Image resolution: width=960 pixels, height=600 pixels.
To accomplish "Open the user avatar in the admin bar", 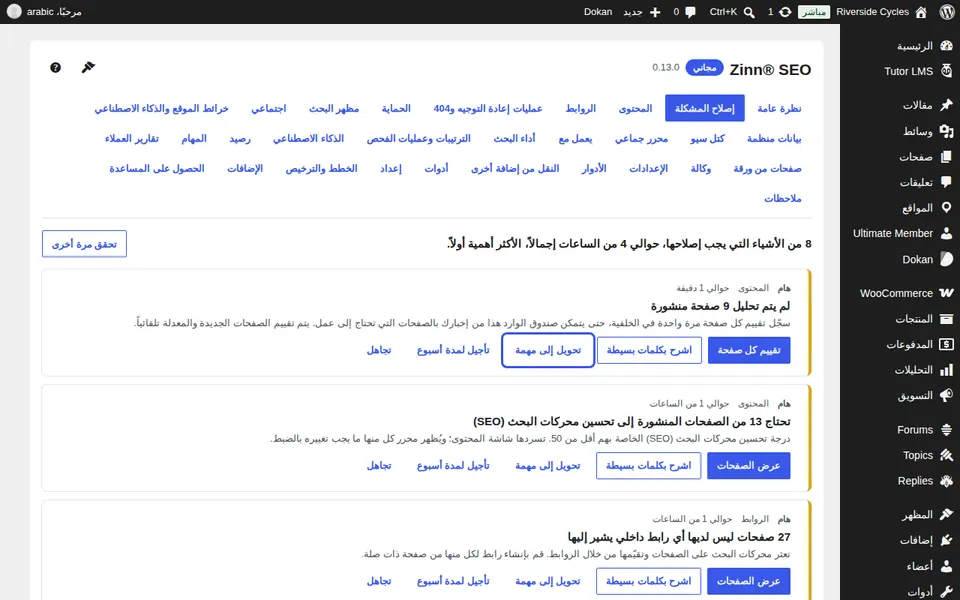I will pos(13,12).
